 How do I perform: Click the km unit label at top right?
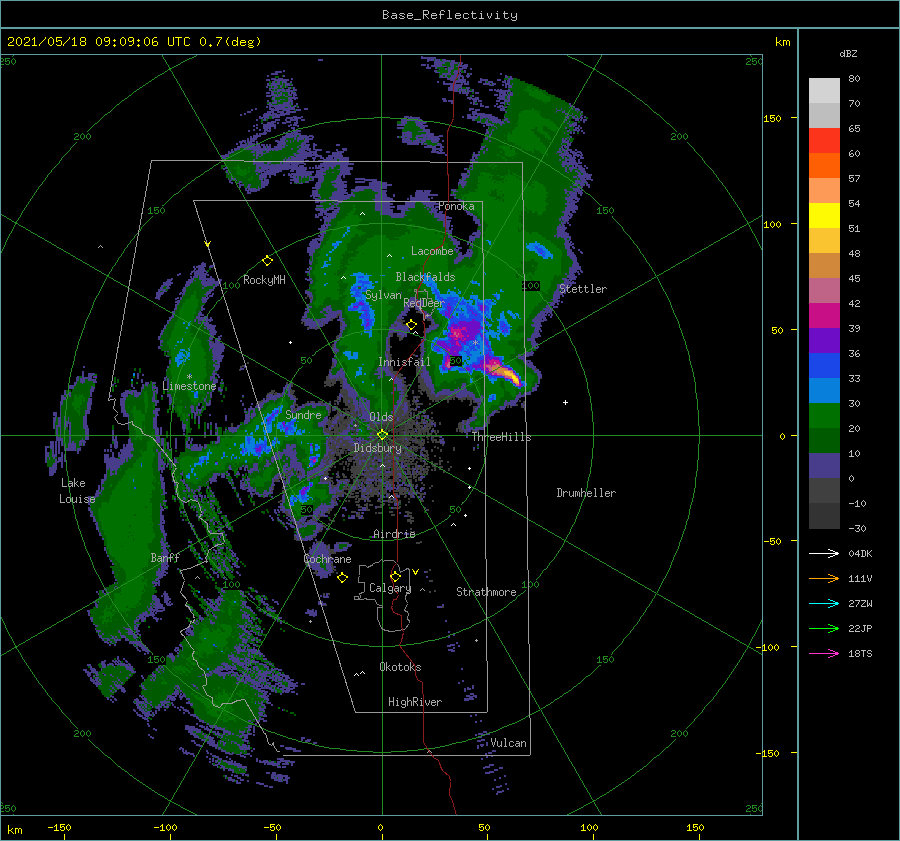782,42
